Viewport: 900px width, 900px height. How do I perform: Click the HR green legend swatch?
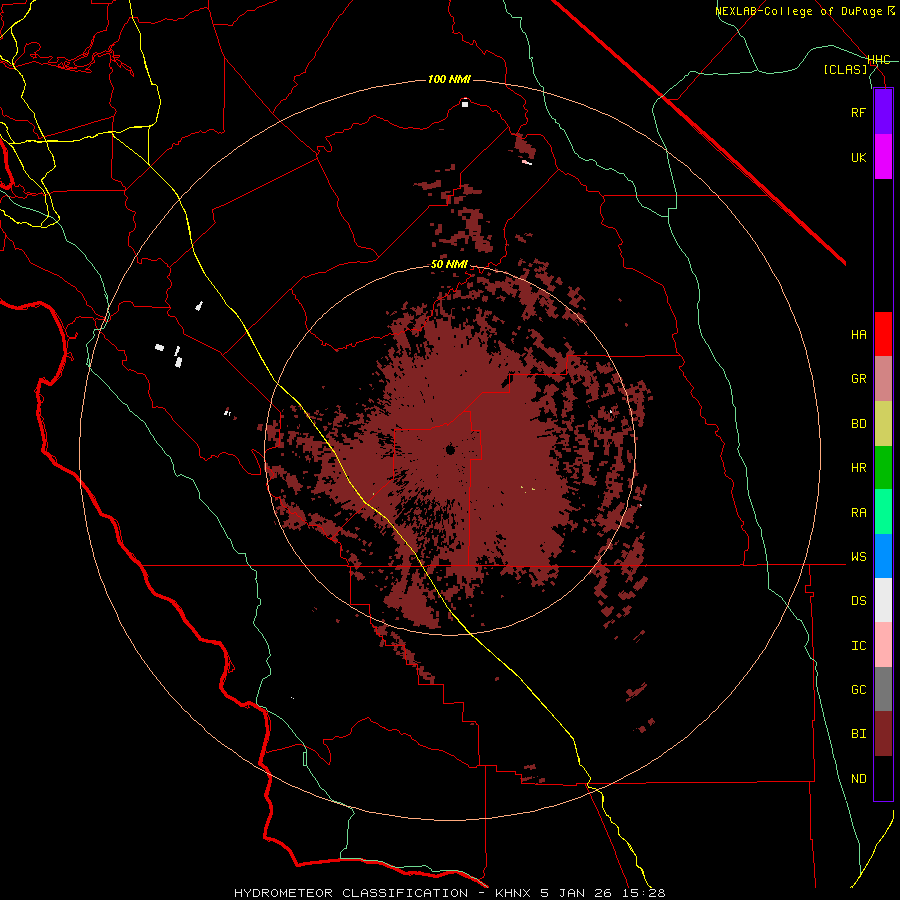tap(883, 468)
